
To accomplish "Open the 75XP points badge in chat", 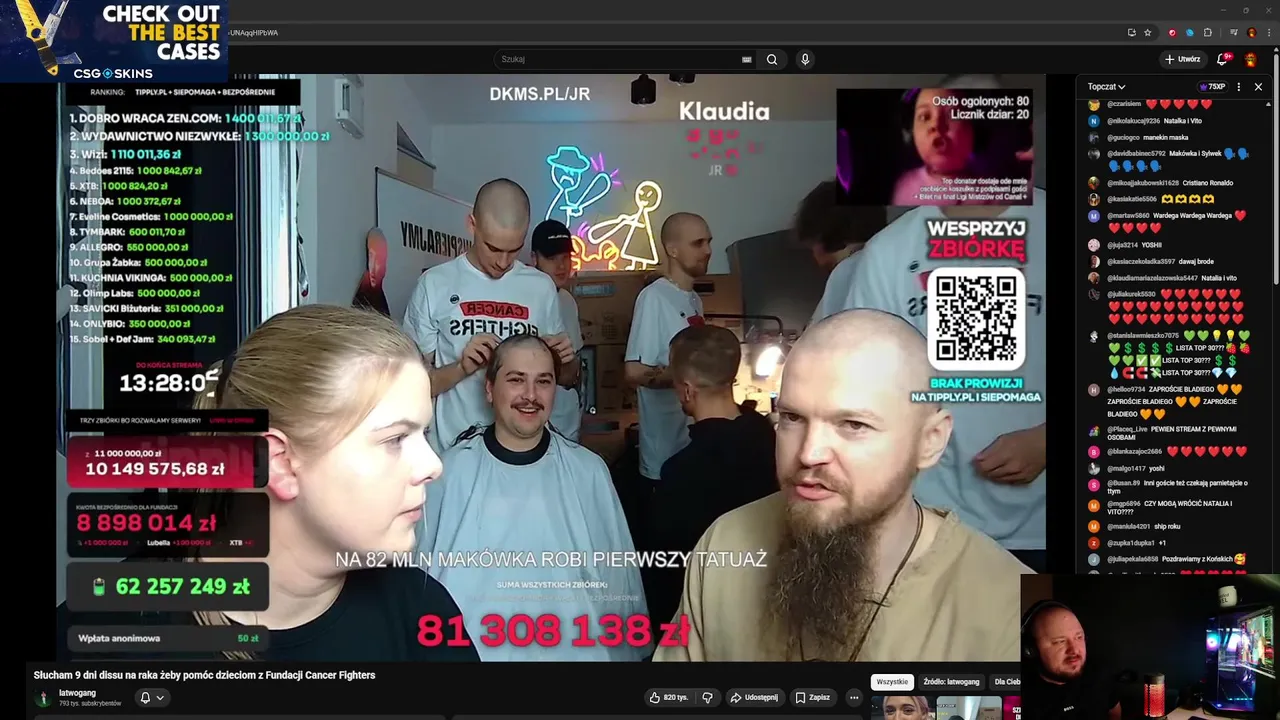I will pyautogui.click(x=1212, y=87).
